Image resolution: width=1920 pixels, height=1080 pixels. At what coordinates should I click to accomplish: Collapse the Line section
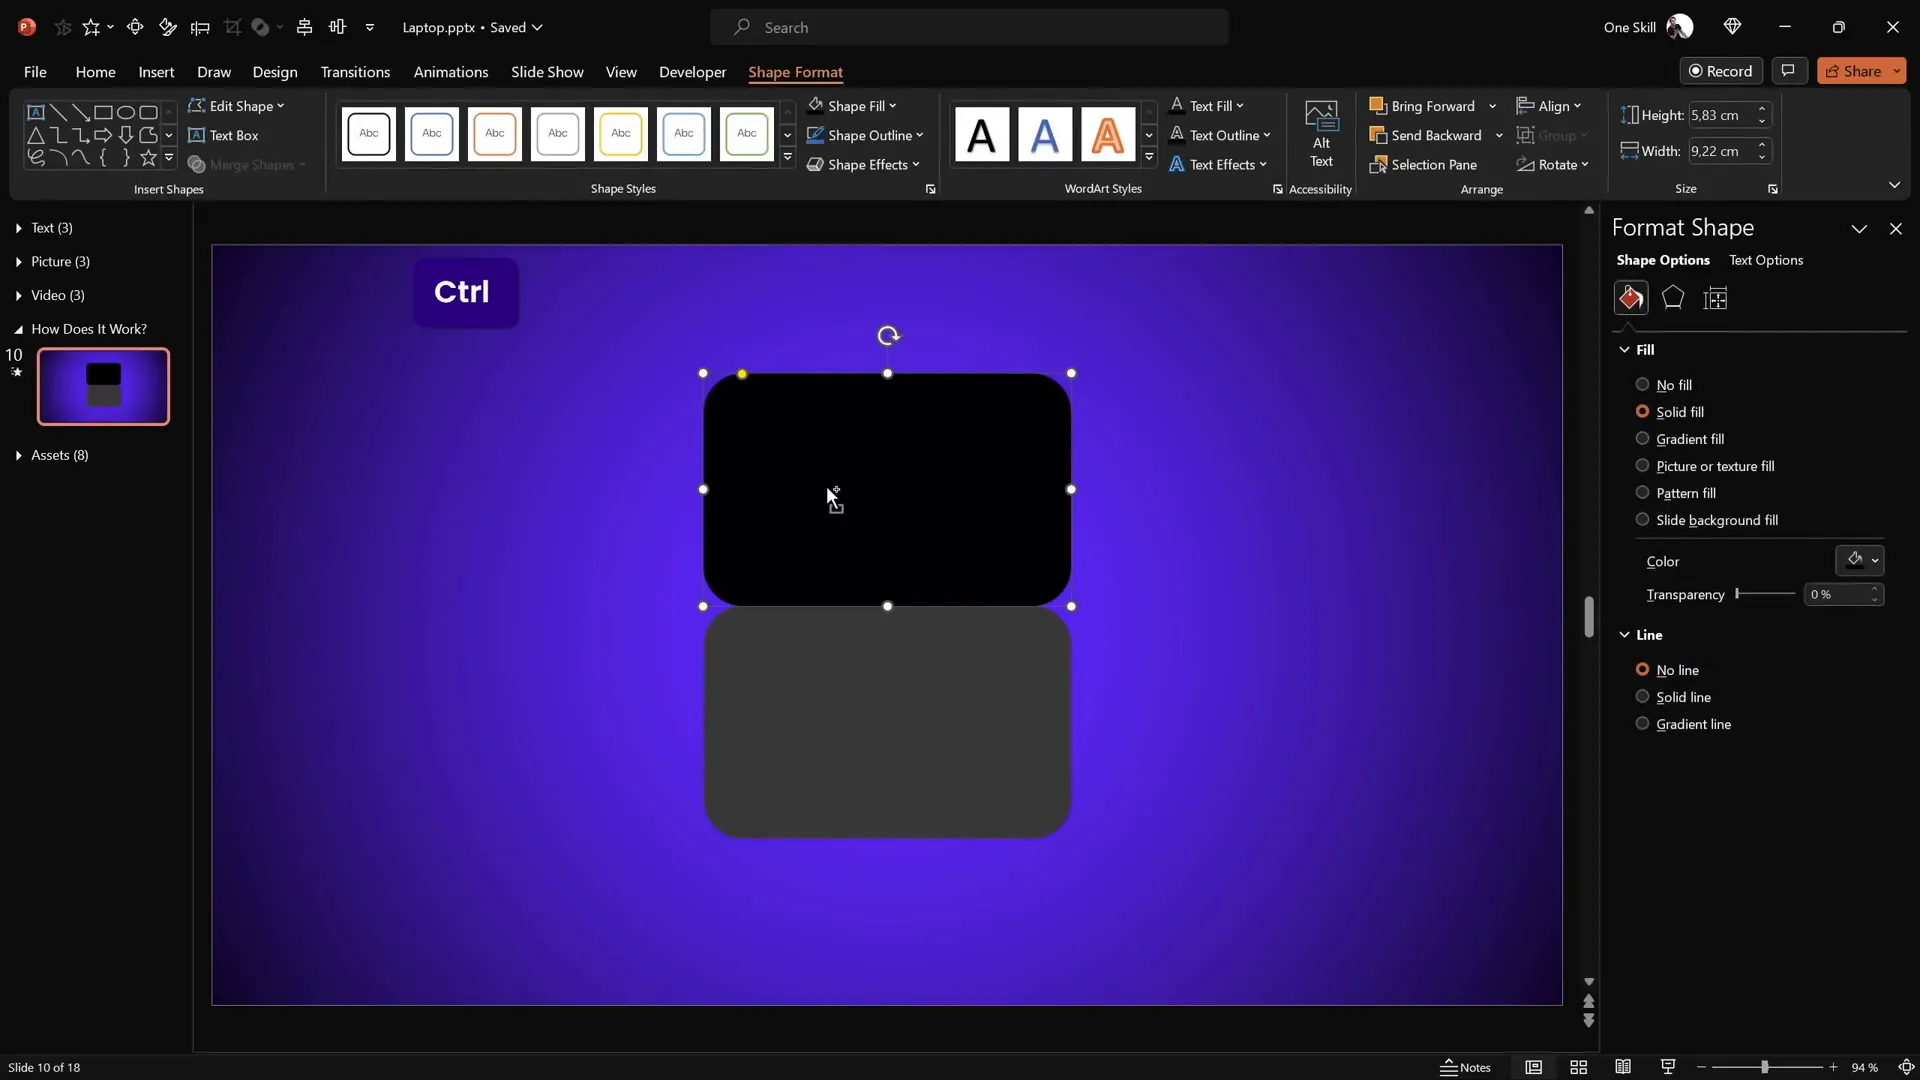click(x=1624, y=634)
